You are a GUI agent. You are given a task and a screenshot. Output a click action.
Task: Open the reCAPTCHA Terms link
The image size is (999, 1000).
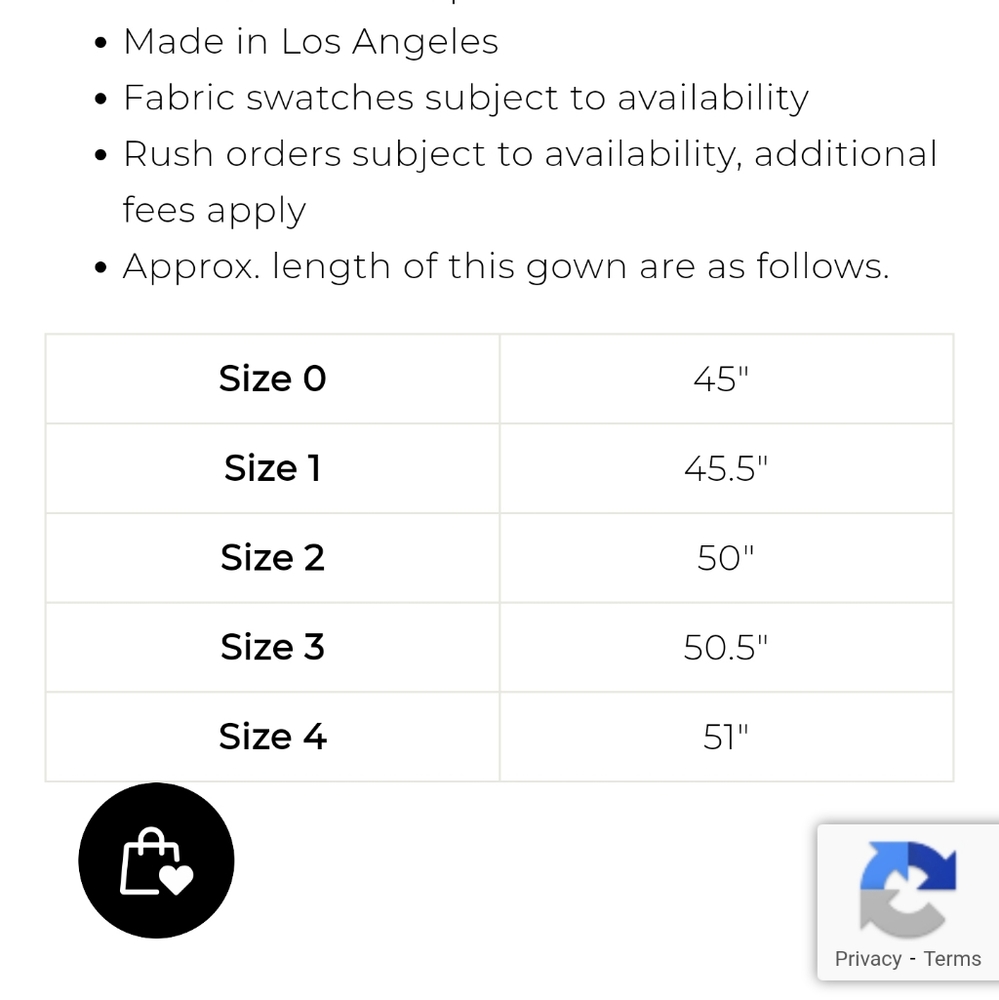coord(952,959)
